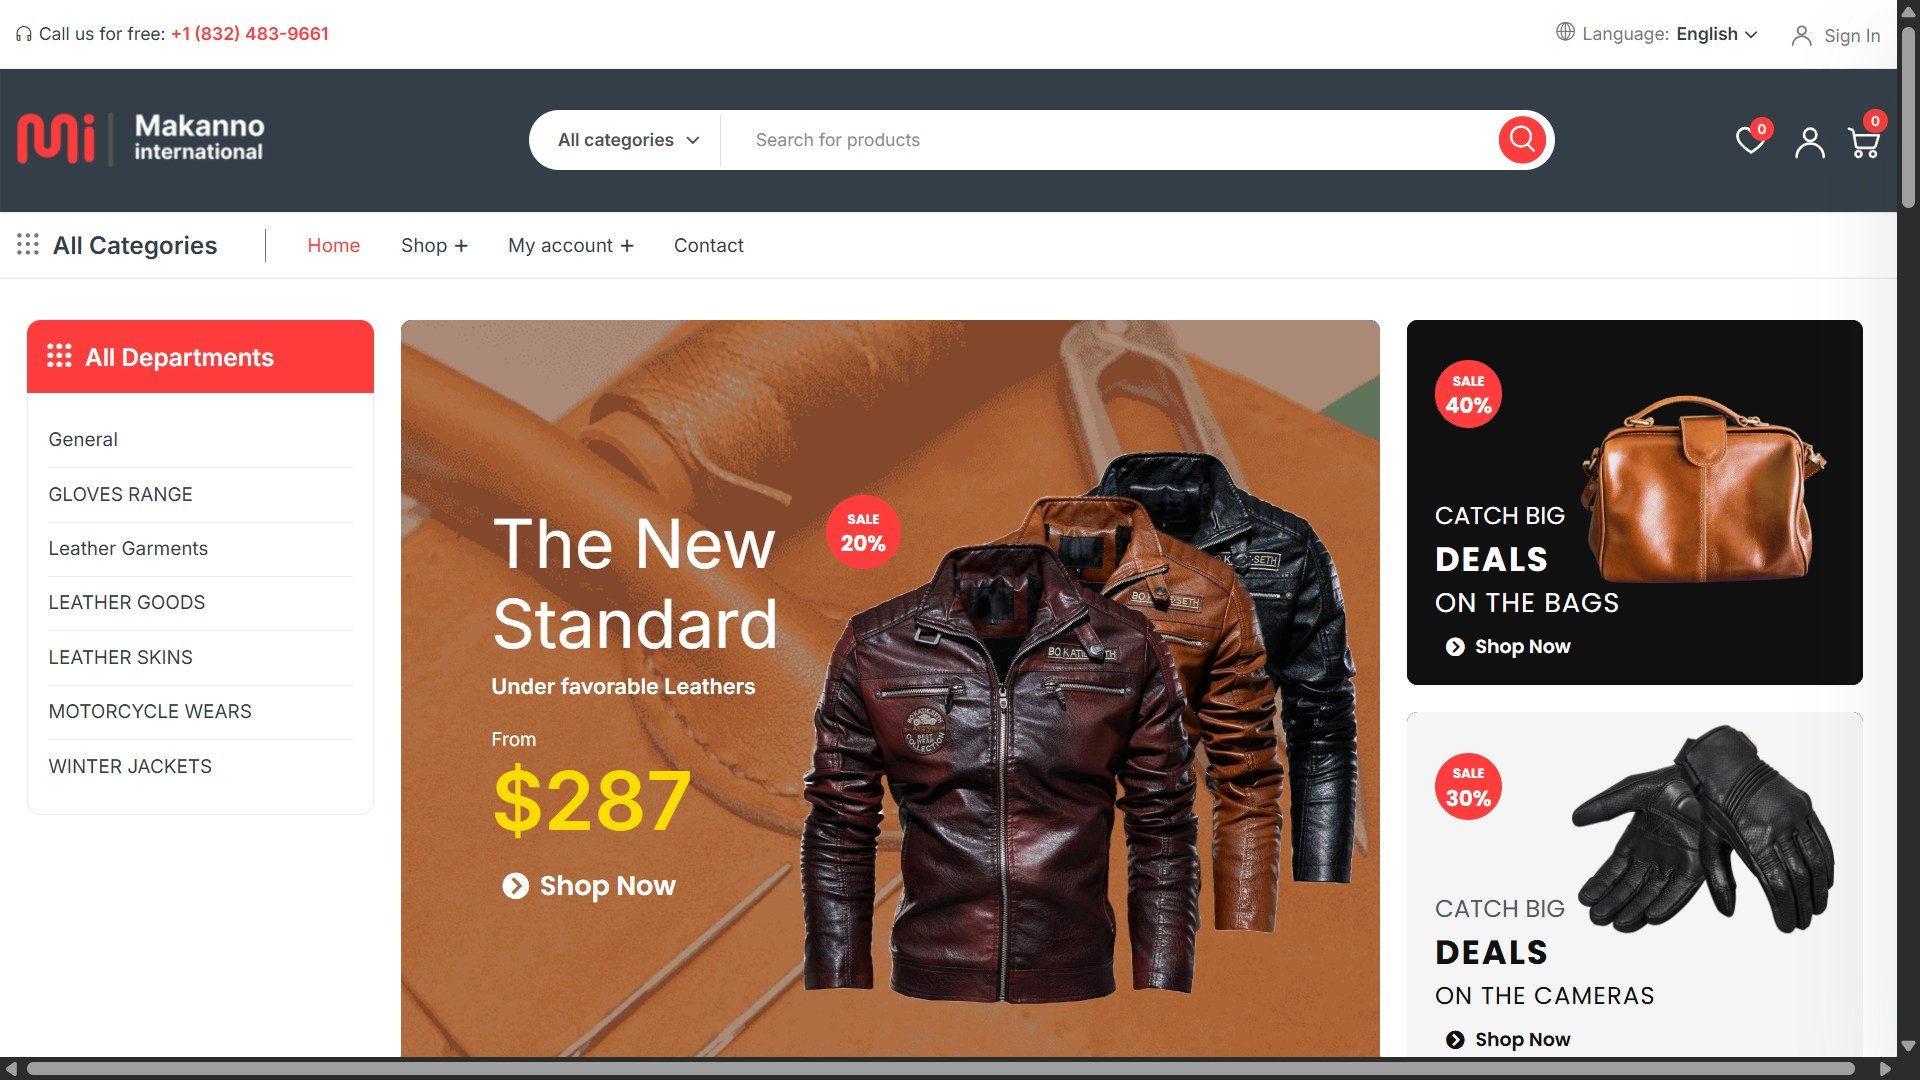This screenshot has height=1080, width=1920.
Task: Click the account profile icon in header
Action: coord(1809,143)
